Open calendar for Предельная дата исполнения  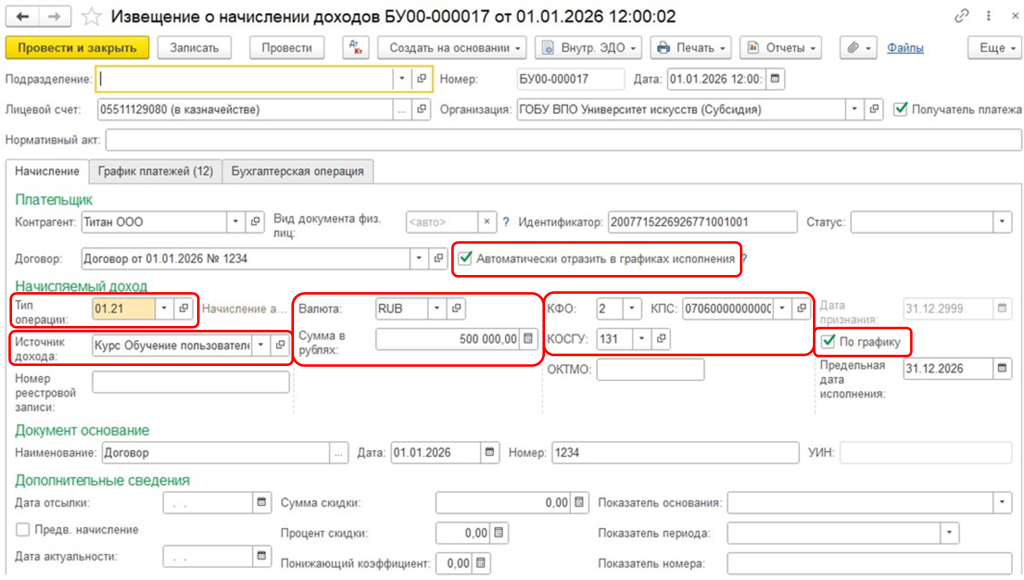1002,368
